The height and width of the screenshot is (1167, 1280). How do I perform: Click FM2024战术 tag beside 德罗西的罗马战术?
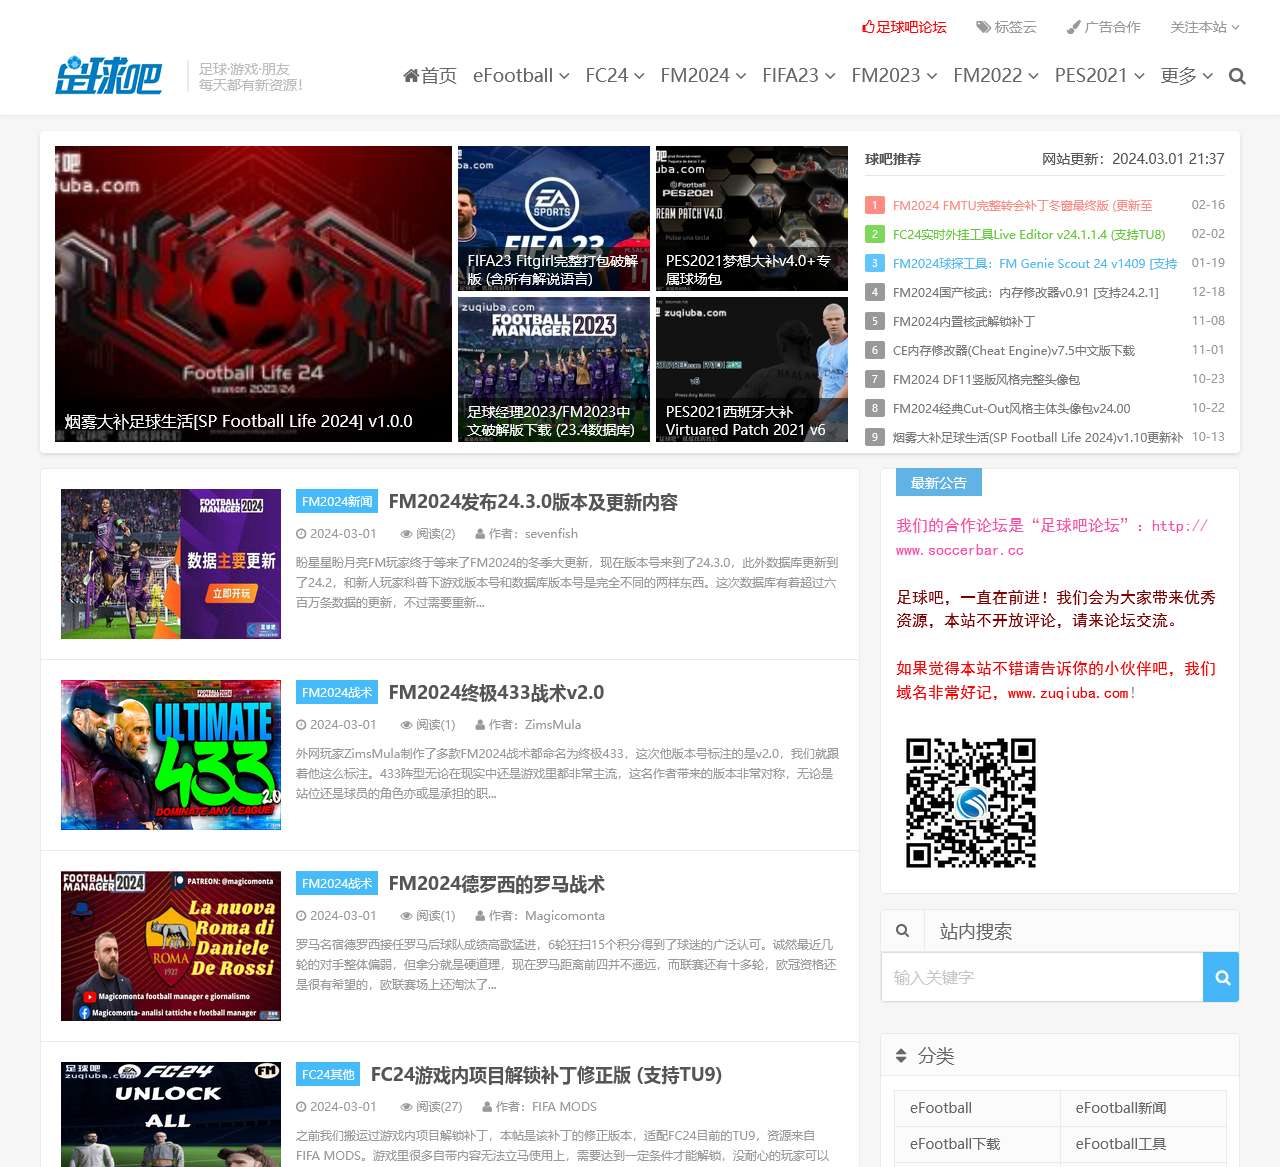337,884
